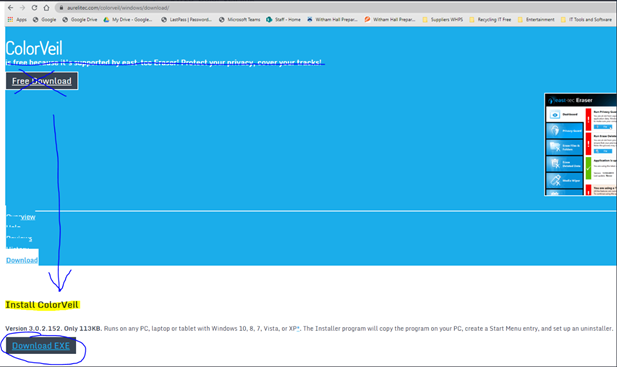Click the Download EXE button
617x367 pixels.
click(x=41, y=346)
